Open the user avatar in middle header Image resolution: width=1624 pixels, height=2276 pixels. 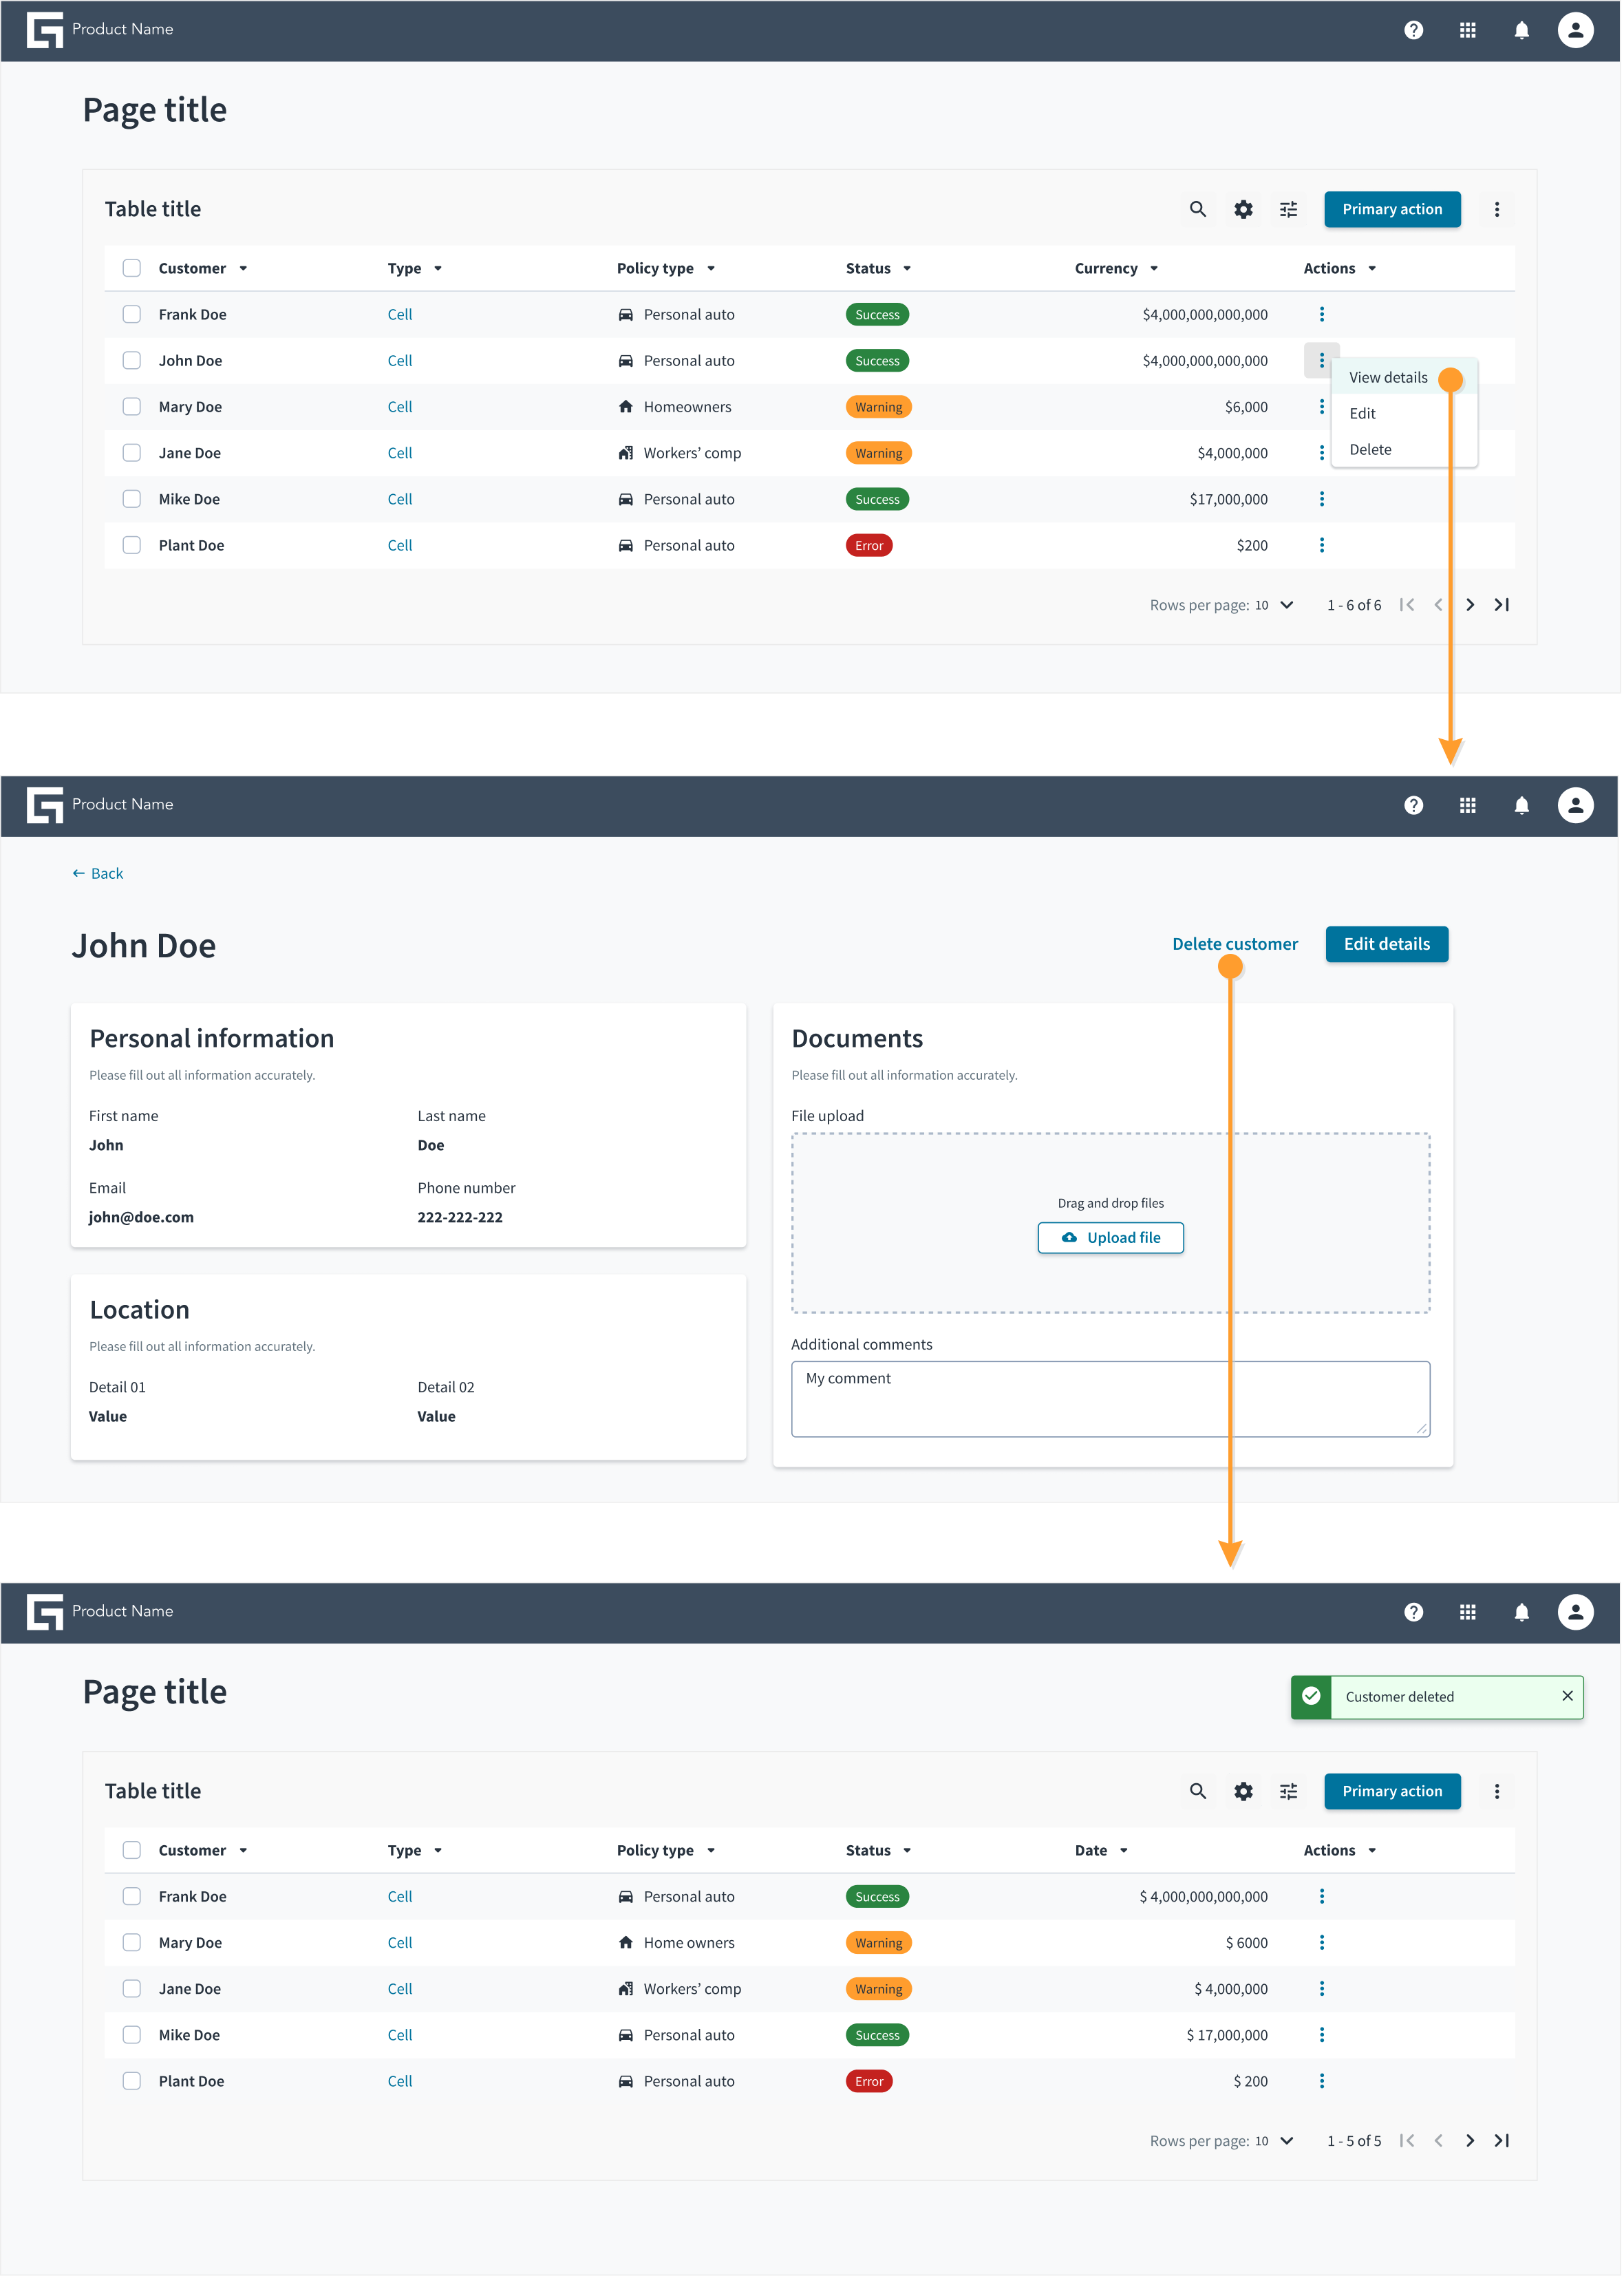click(x=1576, y=806)
